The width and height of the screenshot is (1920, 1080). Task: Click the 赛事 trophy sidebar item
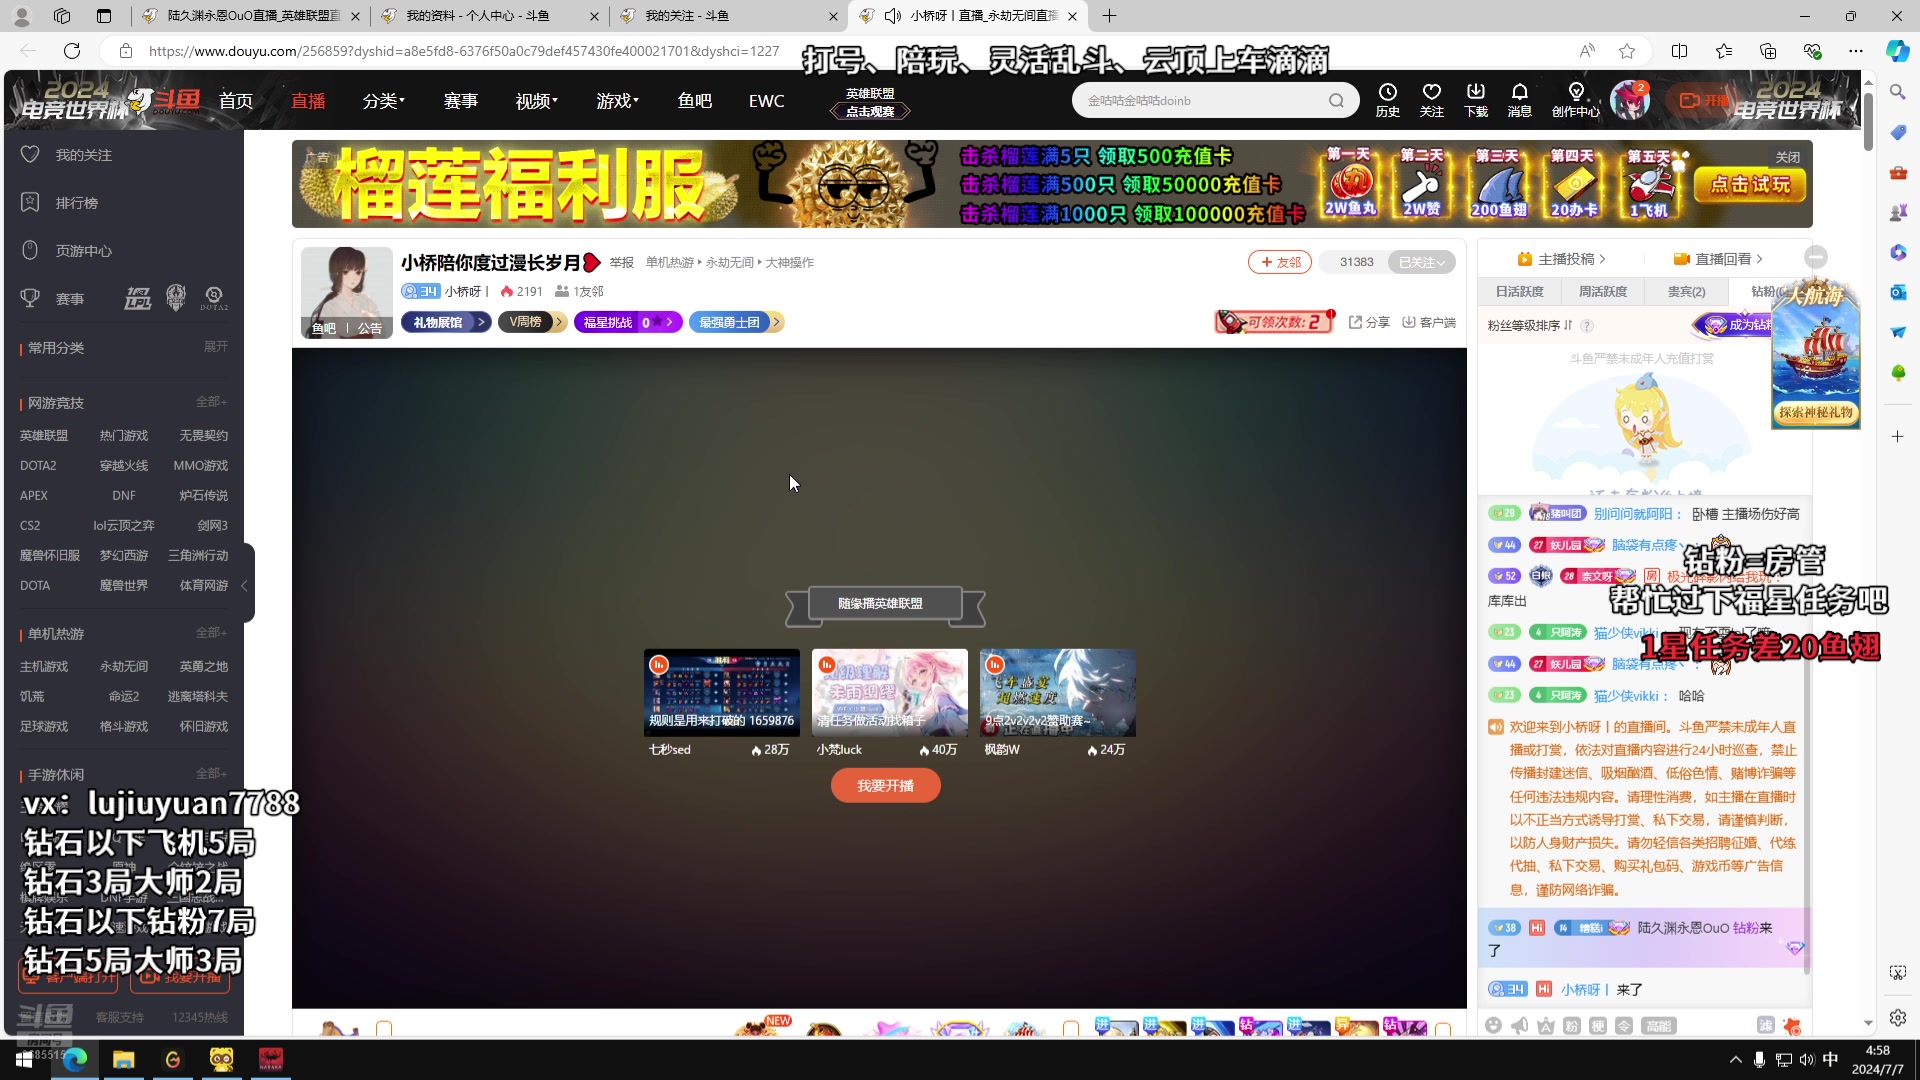click(x=53, y=298)
